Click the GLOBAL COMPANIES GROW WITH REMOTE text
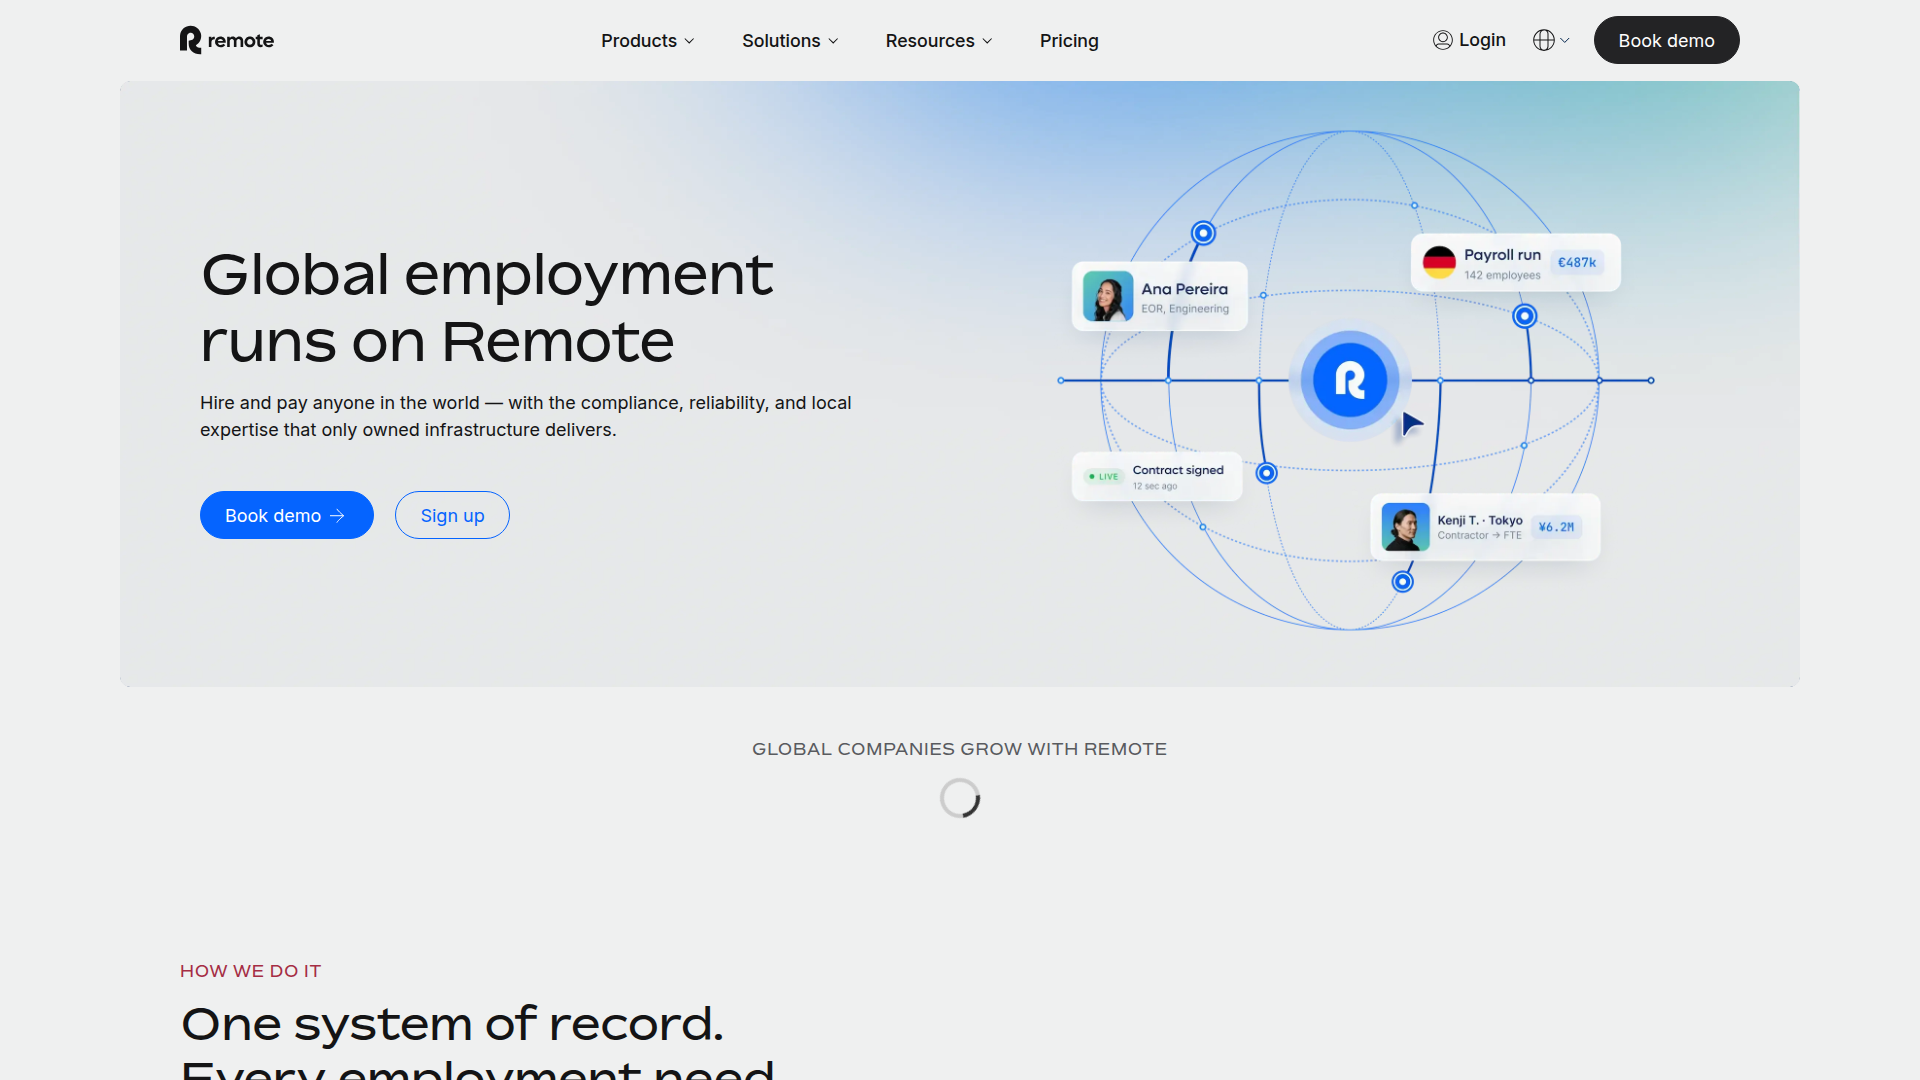The height and width of the screenshot is (1080, 1920). pyautogui.click(x=960, y=749)
